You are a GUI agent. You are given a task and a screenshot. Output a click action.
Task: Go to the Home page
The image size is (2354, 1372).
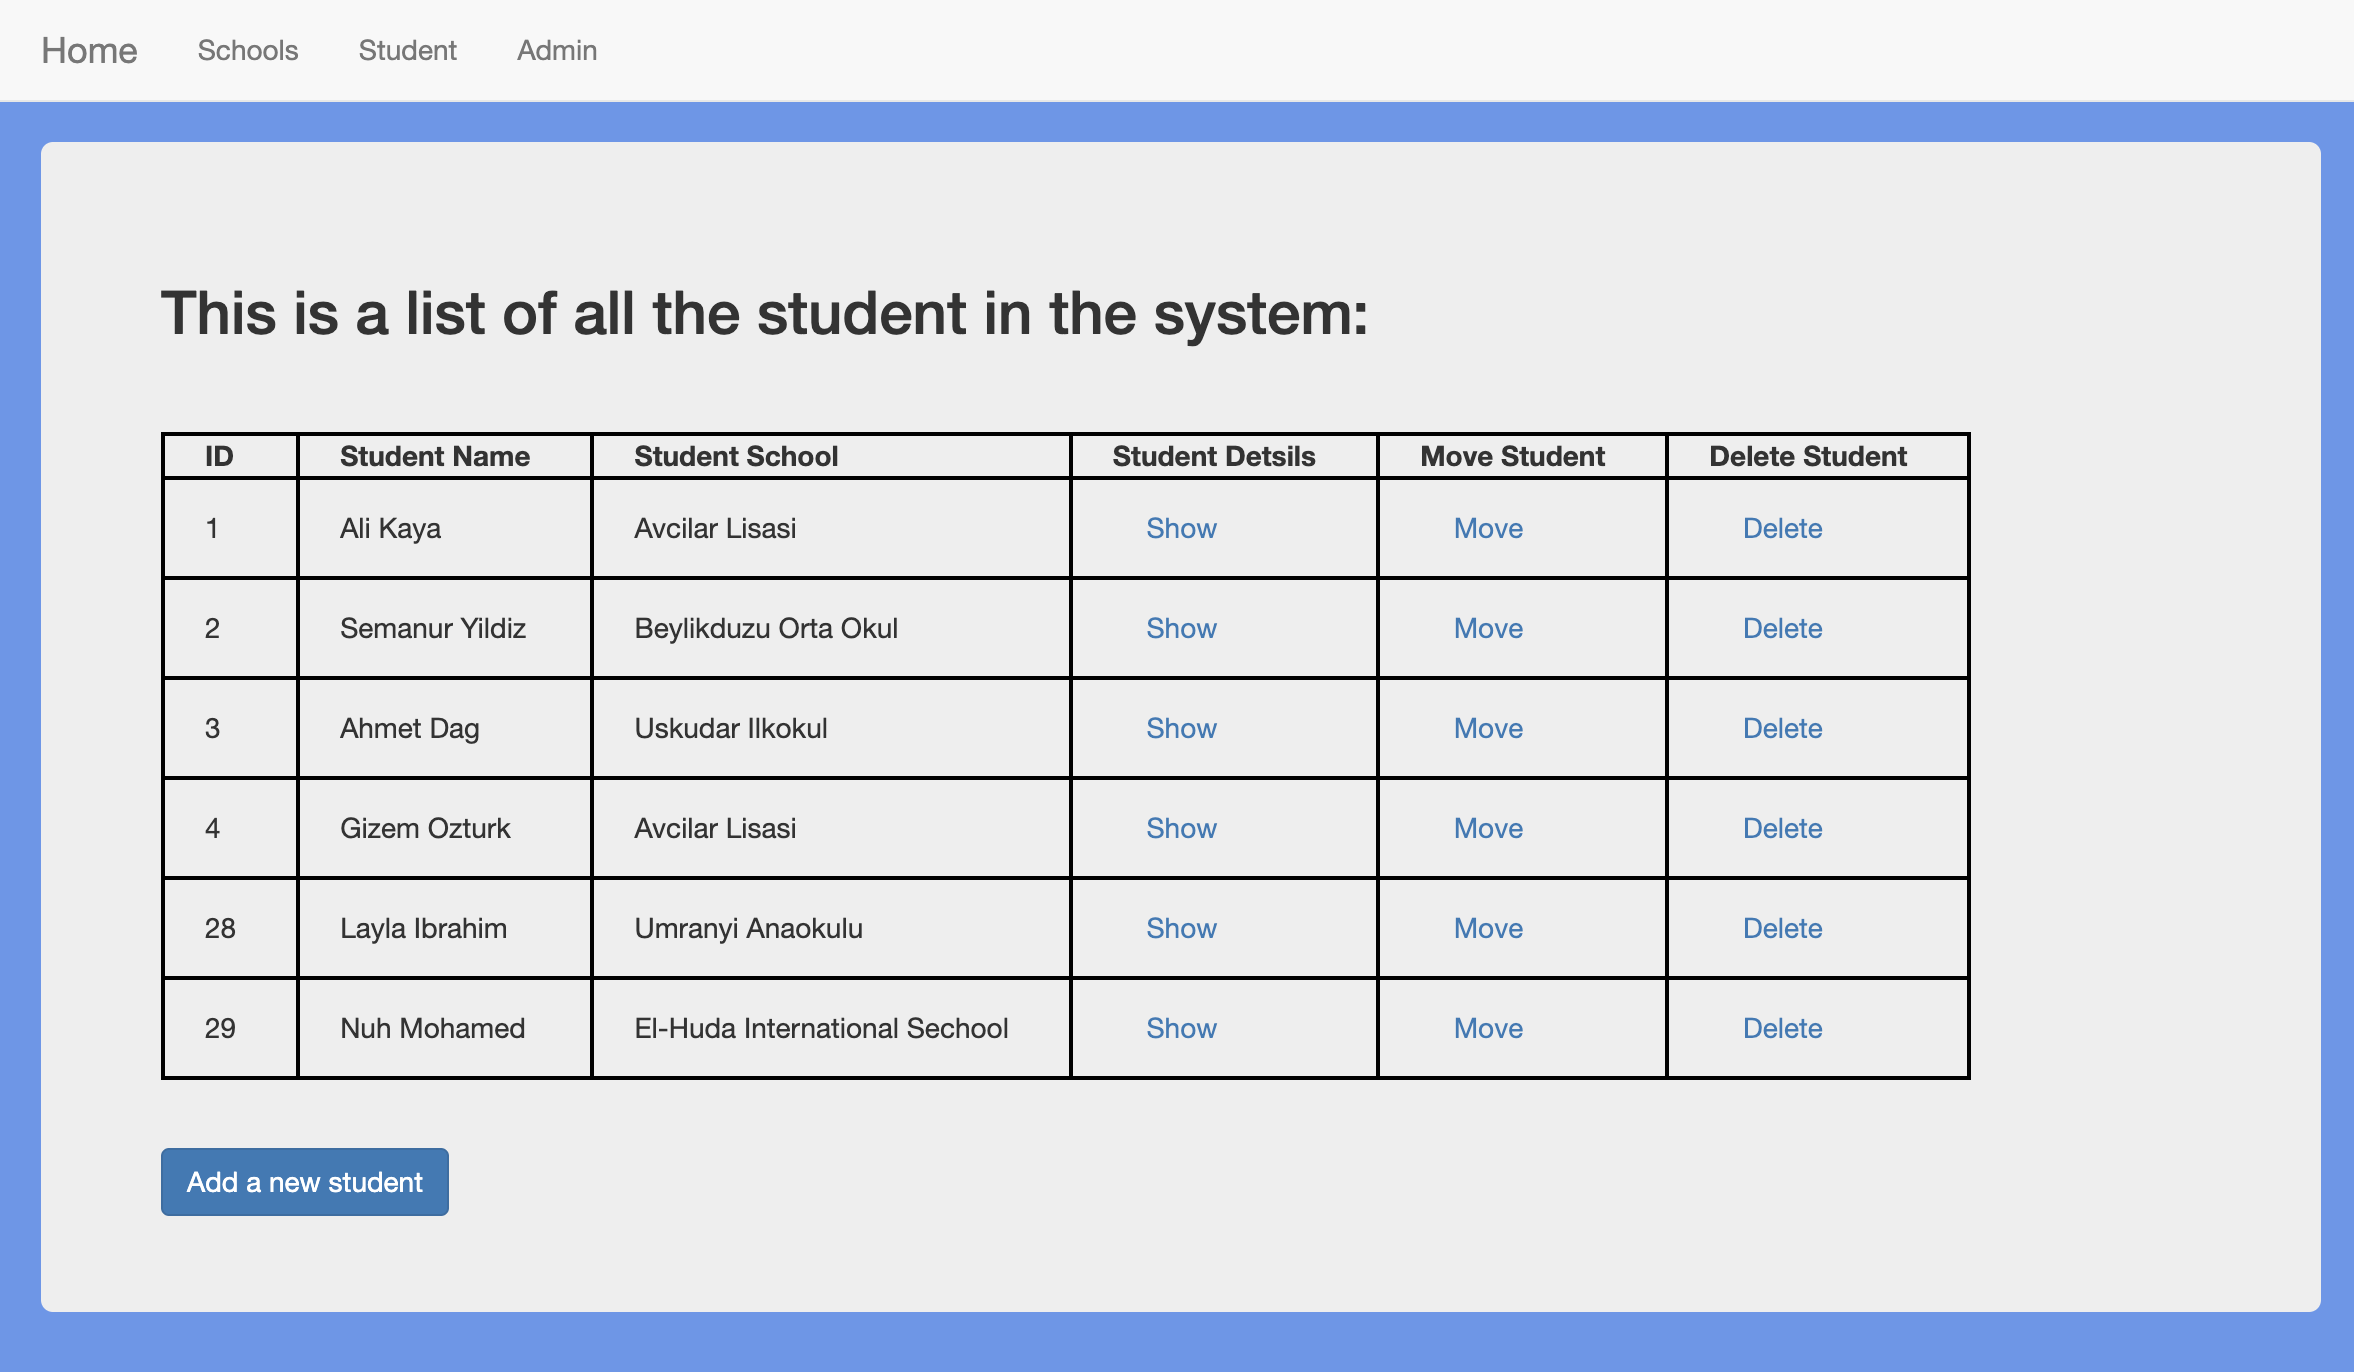click(x=88, y=50)
